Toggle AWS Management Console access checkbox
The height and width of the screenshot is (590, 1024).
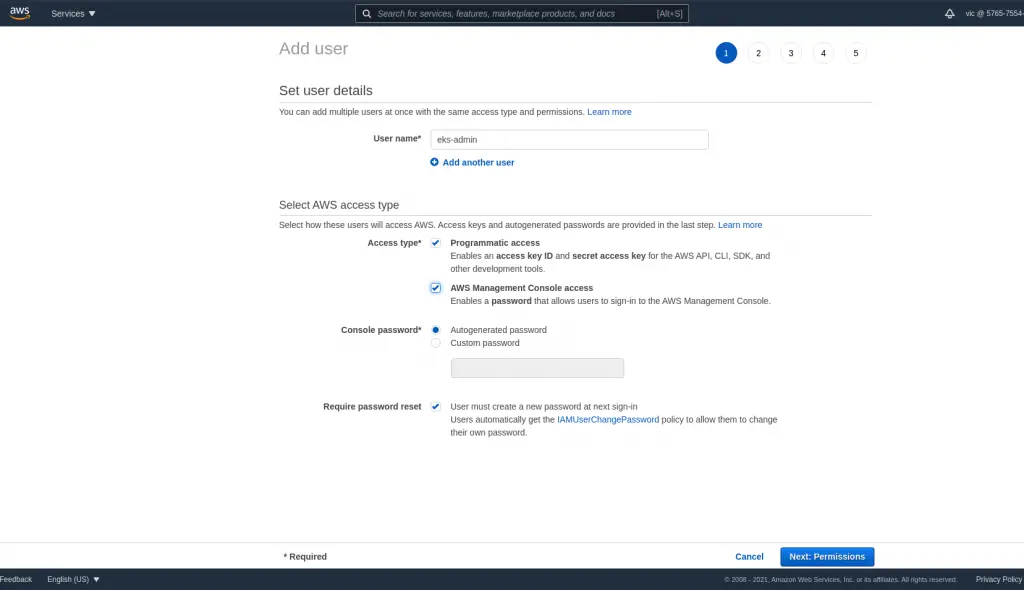436,288
